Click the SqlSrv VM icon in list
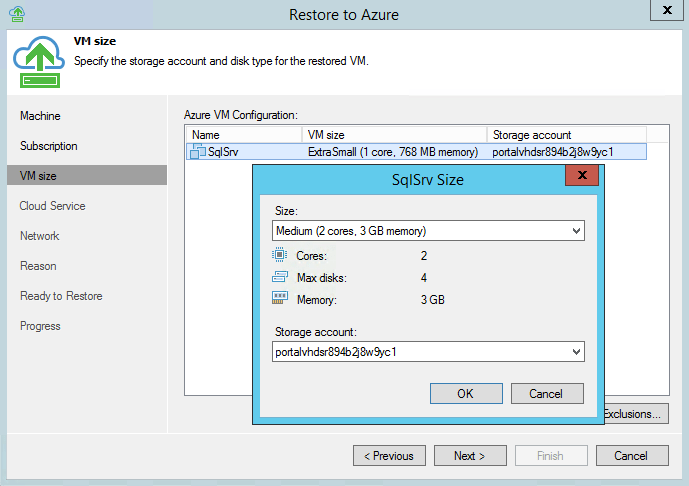 [x=197, y=152]
